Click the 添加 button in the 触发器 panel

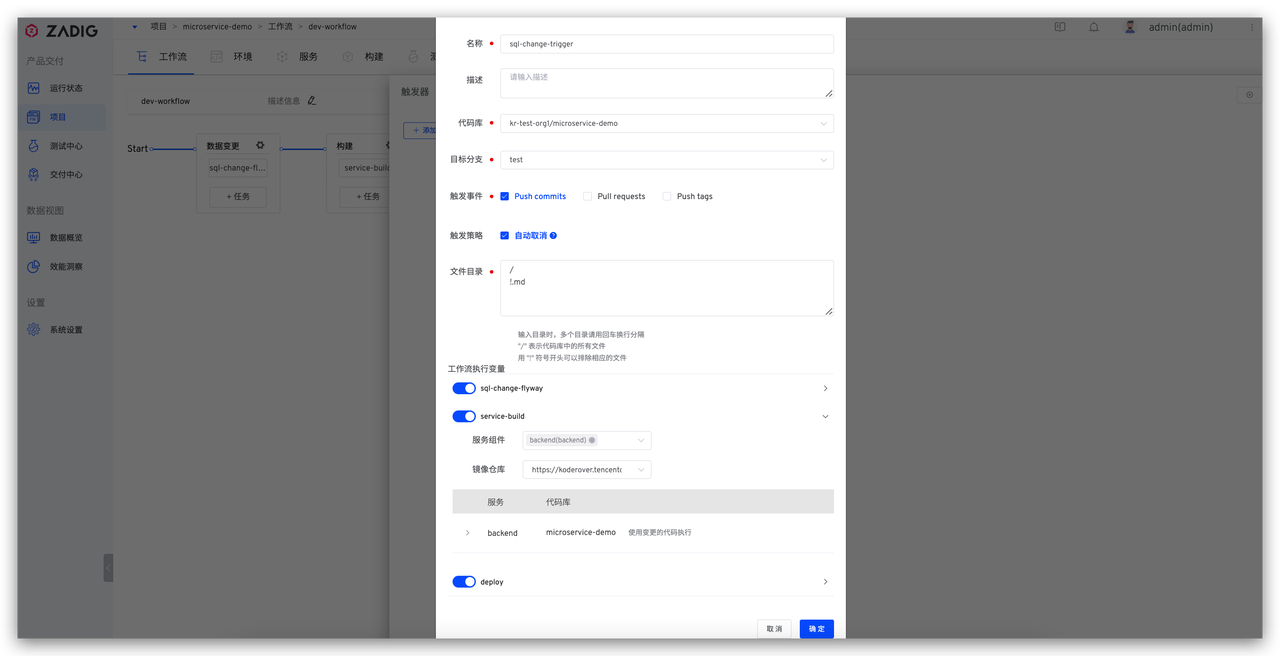(420, 131)
